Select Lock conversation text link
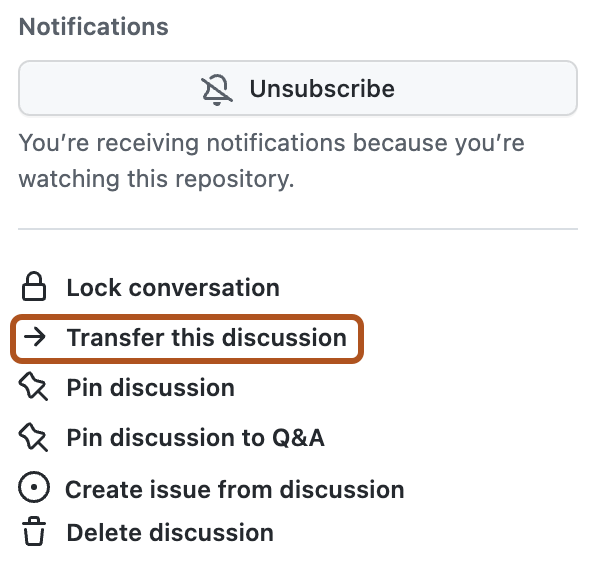The image size is (600, 578). (x=173, y=289)
